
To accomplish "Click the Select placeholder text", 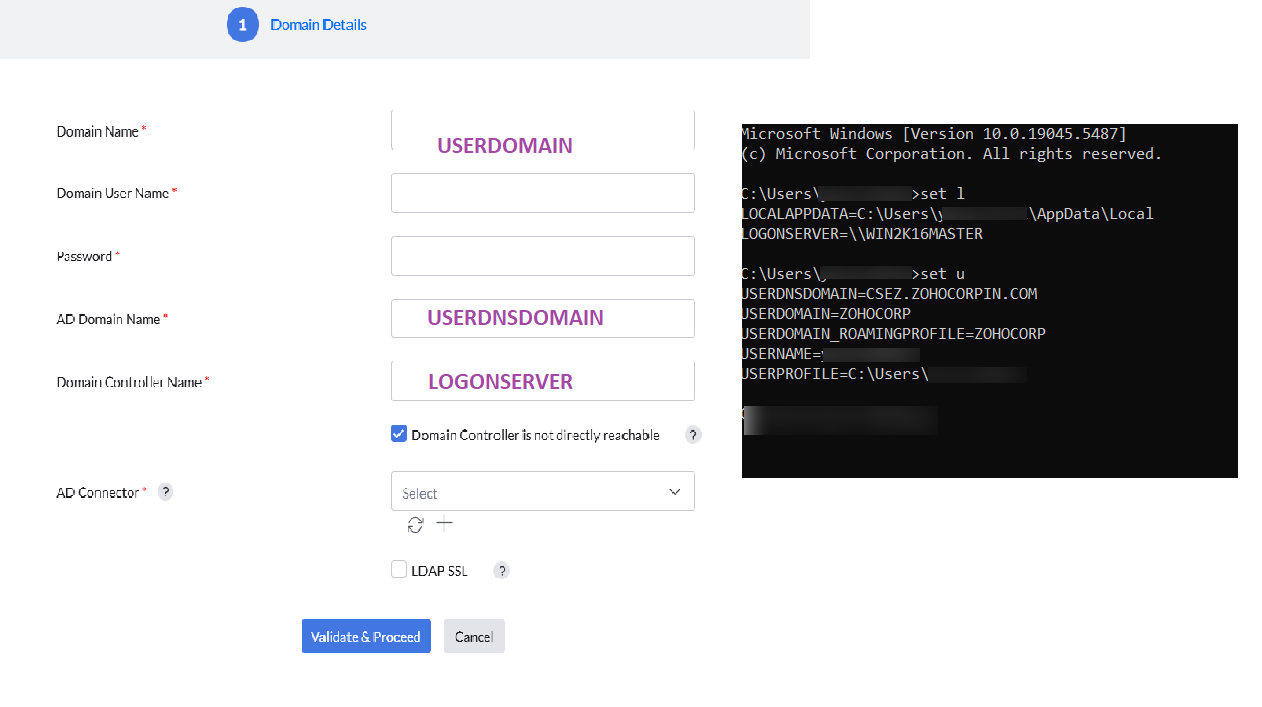I will (420, 492).
